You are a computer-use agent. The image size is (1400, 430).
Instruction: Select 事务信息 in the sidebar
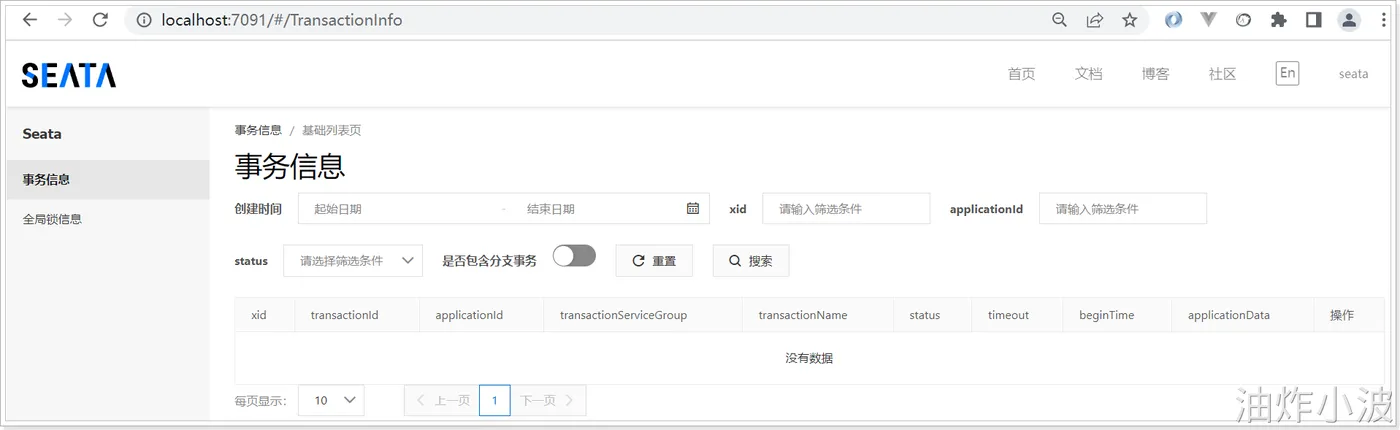coord(107,180)
